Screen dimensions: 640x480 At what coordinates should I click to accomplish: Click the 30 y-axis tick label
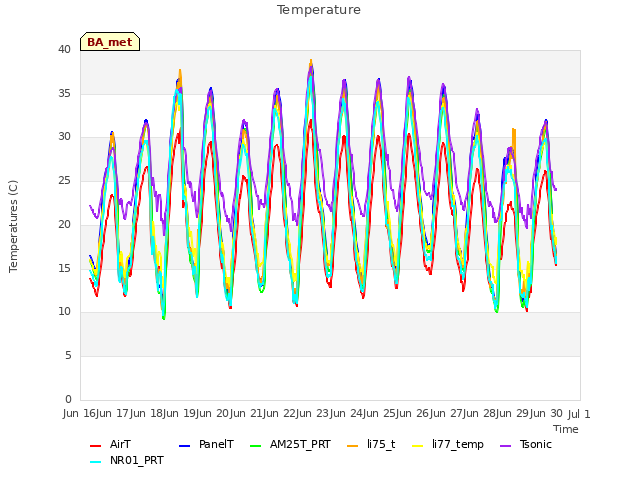[x=64, y=137]
